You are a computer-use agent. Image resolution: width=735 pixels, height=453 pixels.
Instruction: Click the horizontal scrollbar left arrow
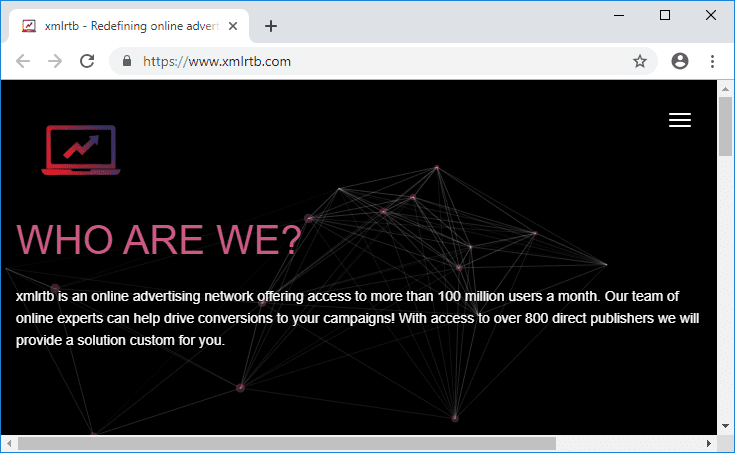click(9, 443)
